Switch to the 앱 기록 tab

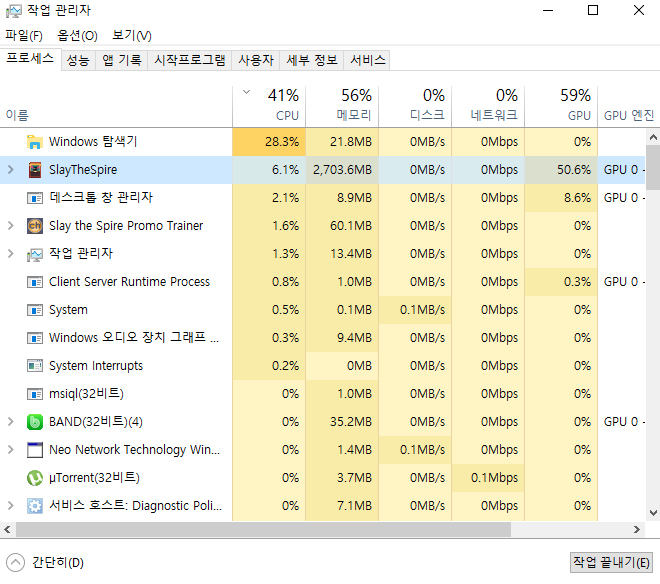click(122, 60)
